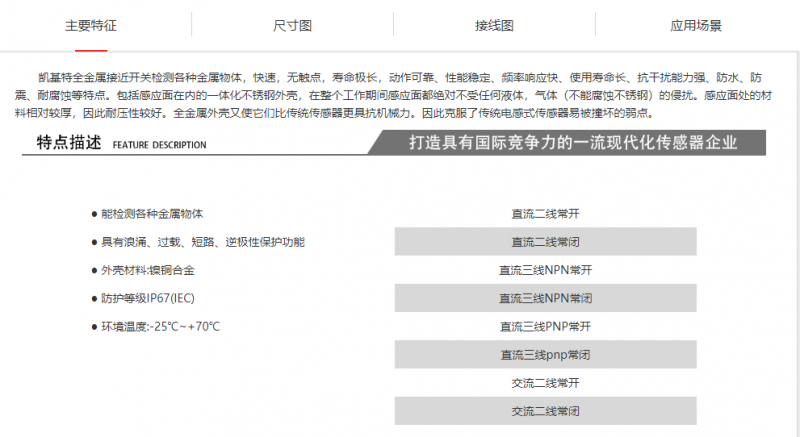Click the gray banner reading 打造具有国际竞争力
Viewport: 800px width, 437px height.
[573, 143]
